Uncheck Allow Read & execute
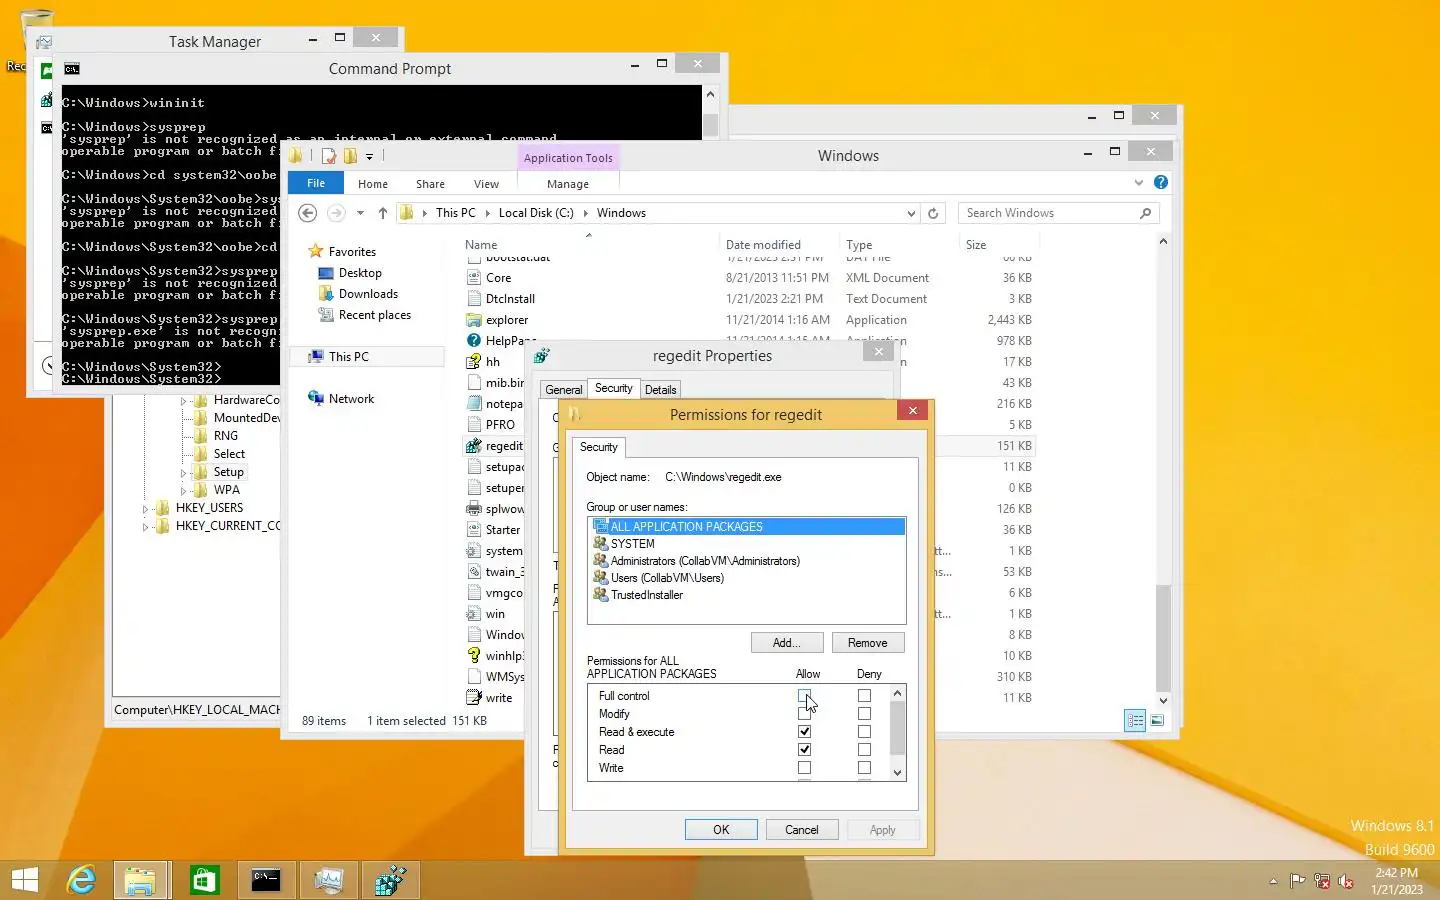Screen dimensions: 1440x900 point(804,732)
